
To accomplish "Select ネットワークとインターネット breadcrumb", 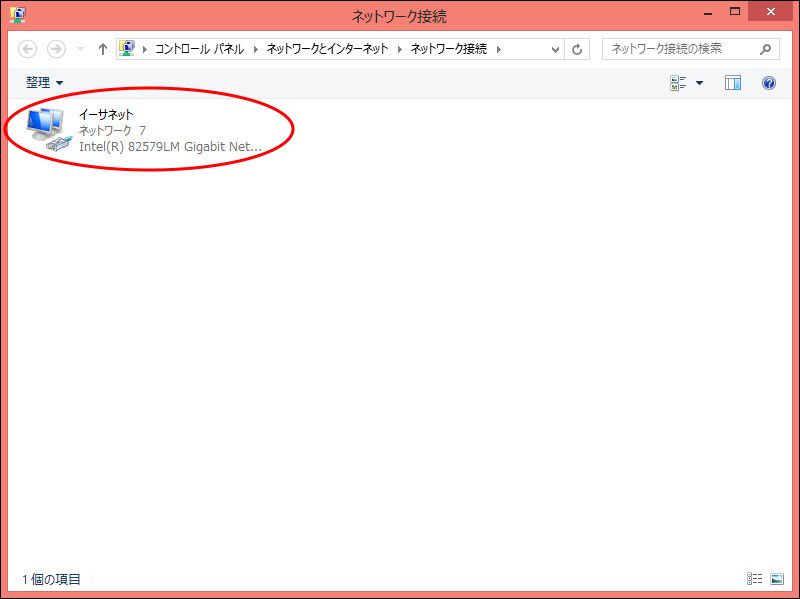I will click(x=328, y=49).
